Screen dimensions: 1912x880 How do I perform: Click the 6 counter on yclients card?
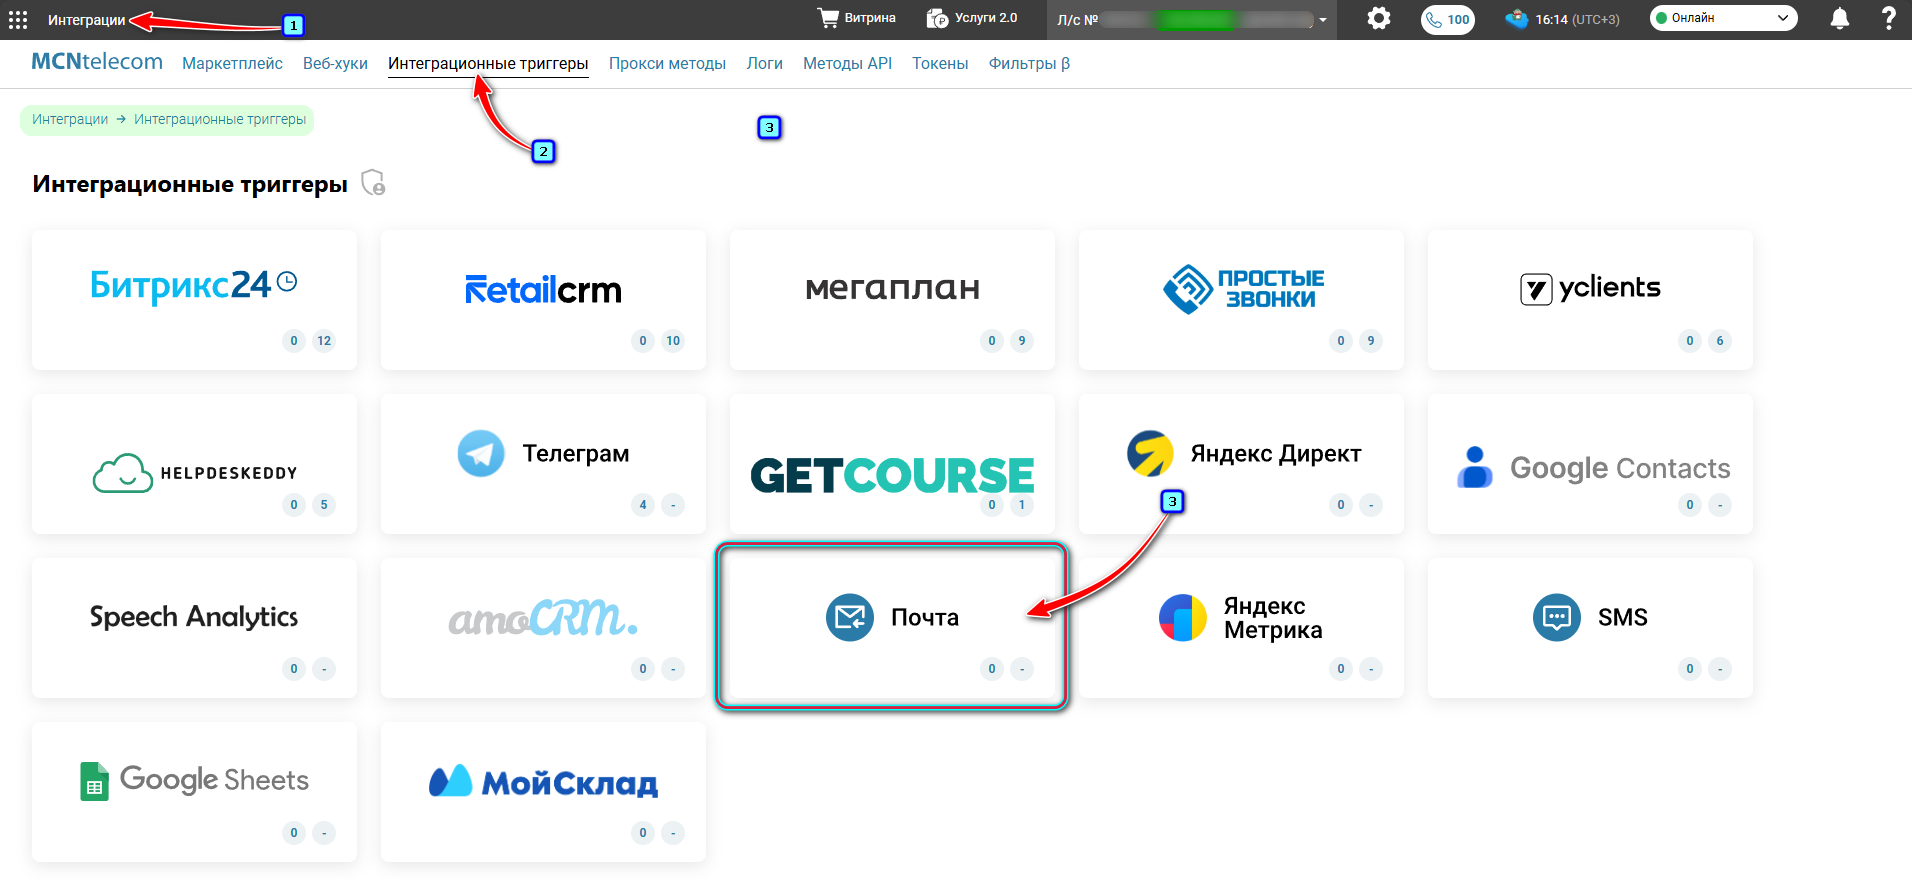point(1720,341)
